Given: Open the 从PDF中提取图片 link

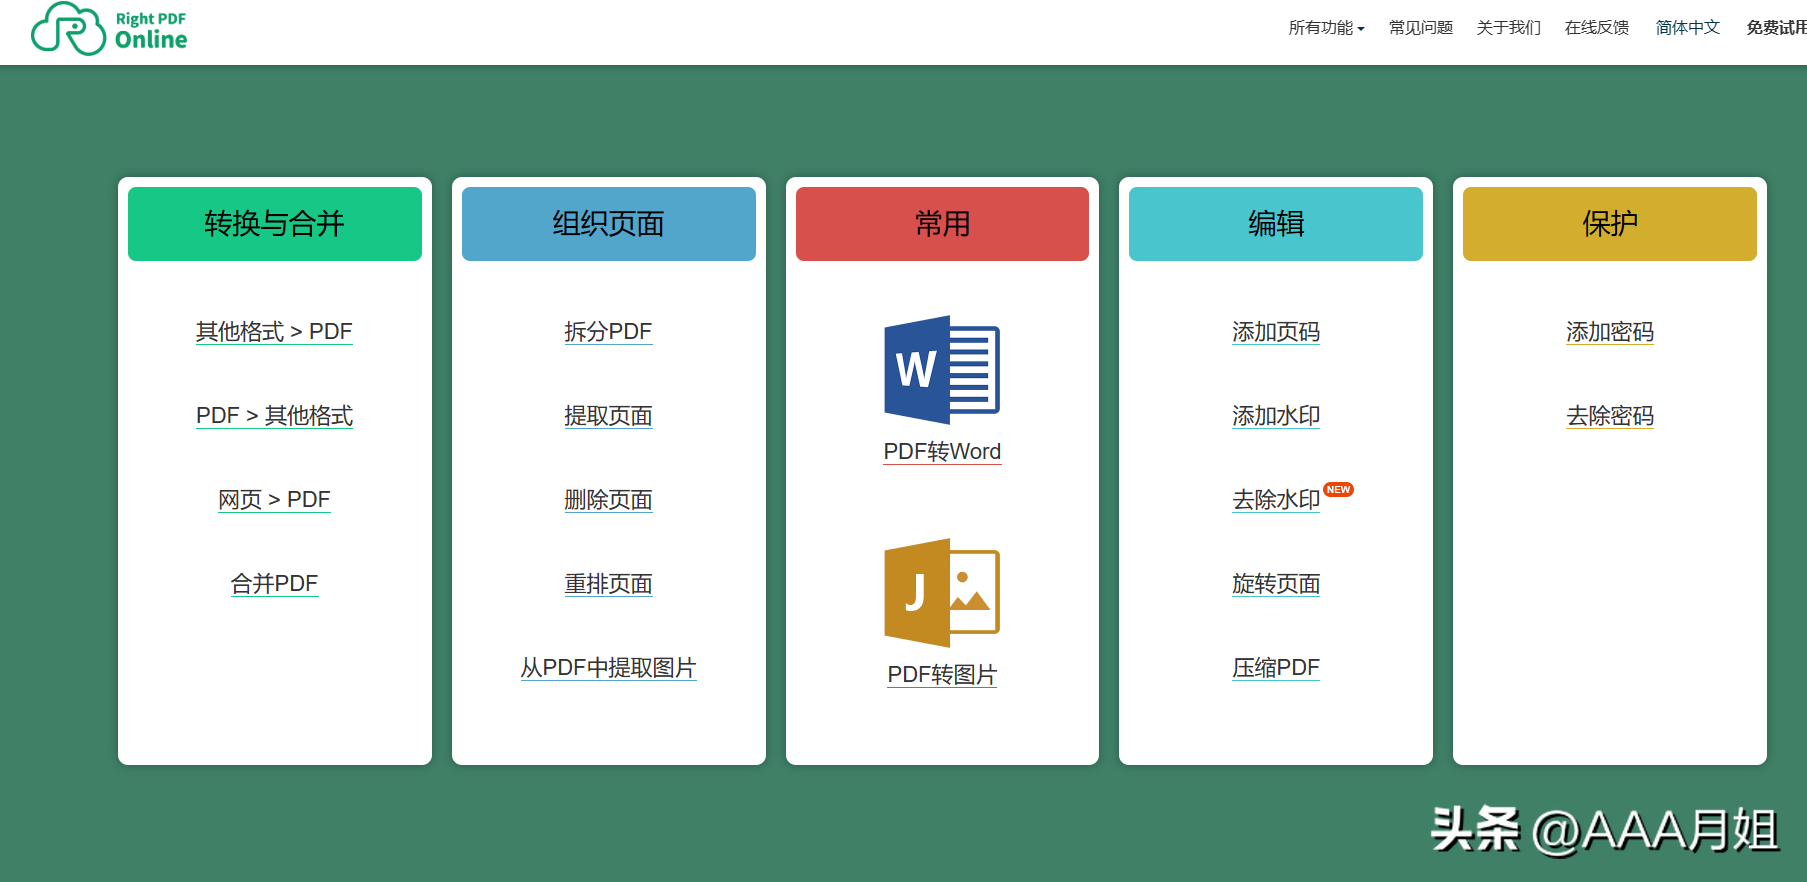Looking at the screenshot, I should pos(608,668).
